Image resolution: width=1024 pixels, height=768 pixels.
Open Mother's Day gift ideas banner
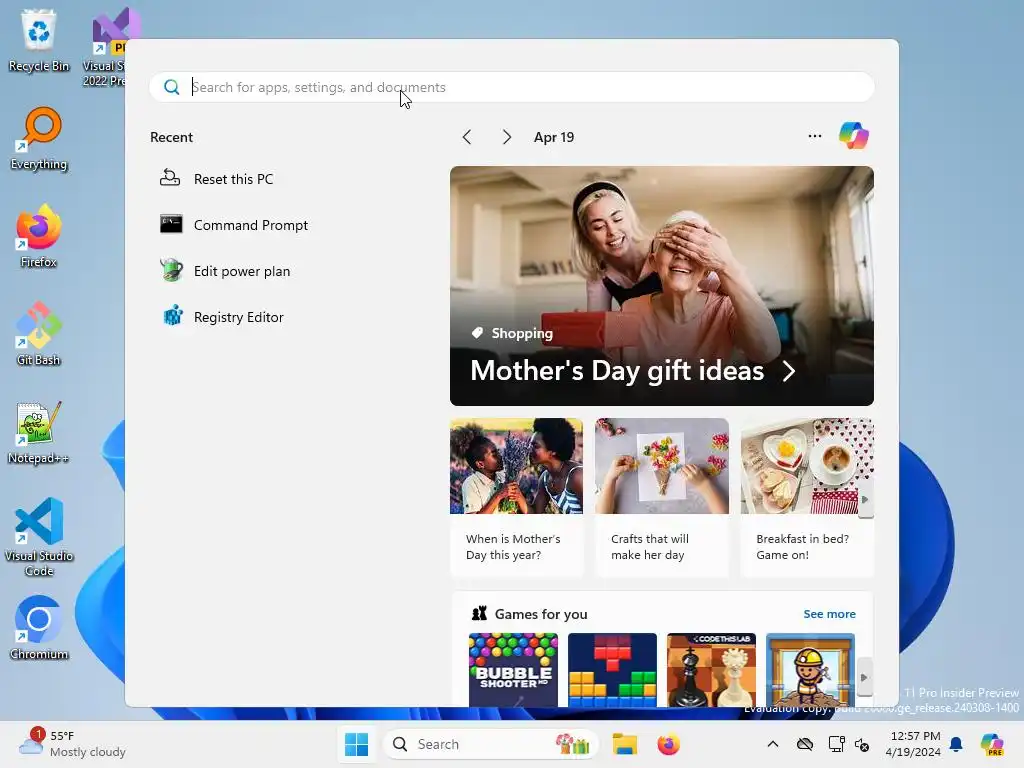click(x=662, y=286)
